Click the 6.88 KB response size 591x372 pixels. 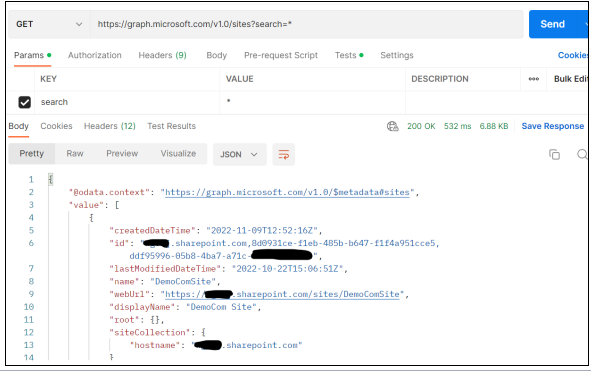coord(494,126)
